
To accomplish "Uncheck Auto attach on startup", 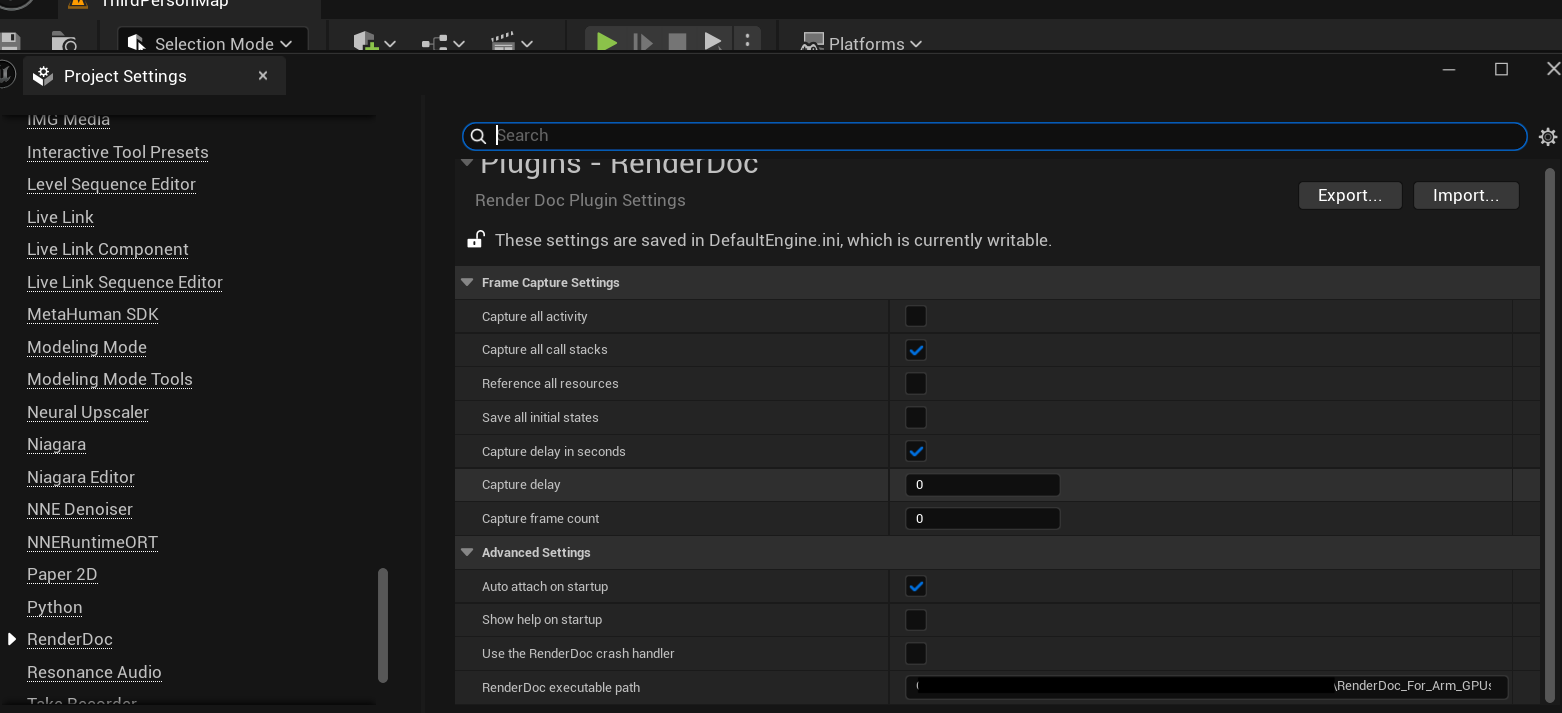I will tap(915, 586).
